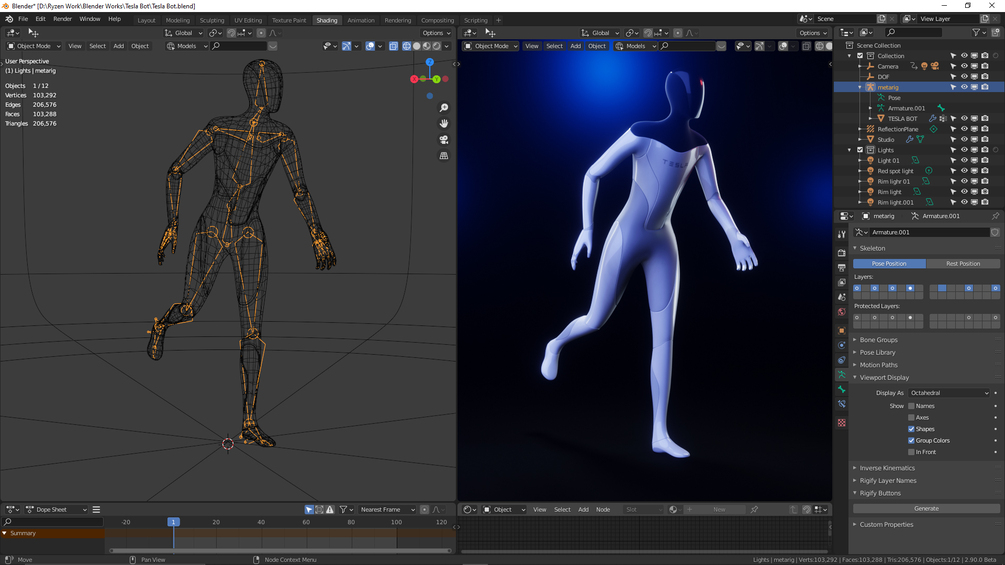Enable X-ray toggle in left viewport header

pos(393,46)
